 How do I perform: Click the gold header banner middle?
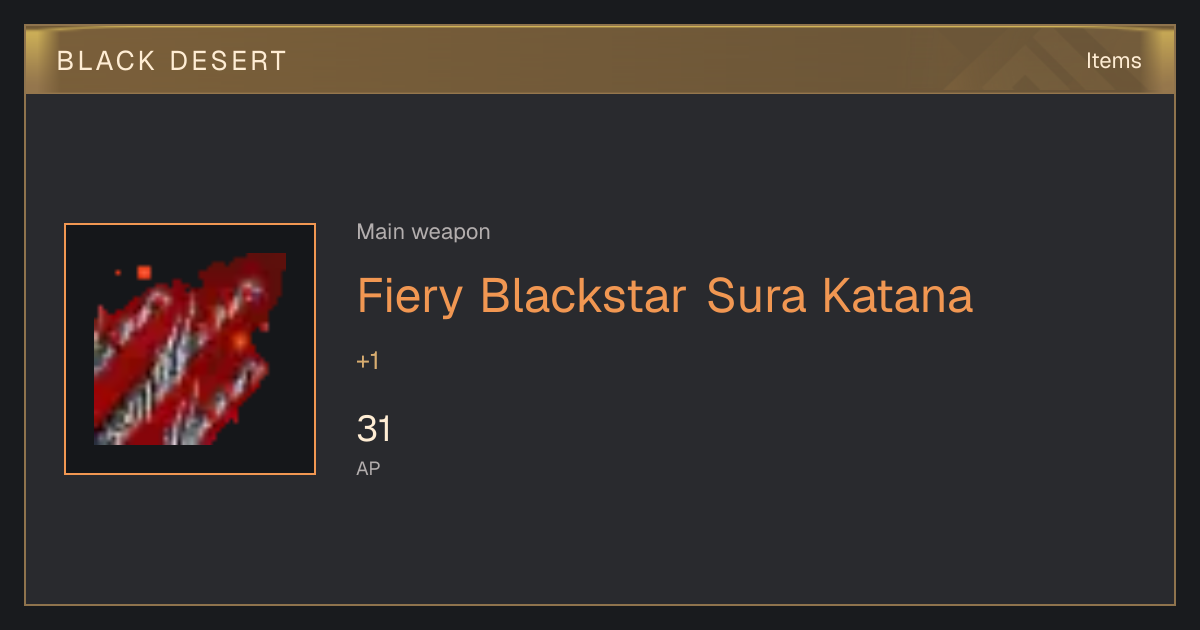coord(600,60)
